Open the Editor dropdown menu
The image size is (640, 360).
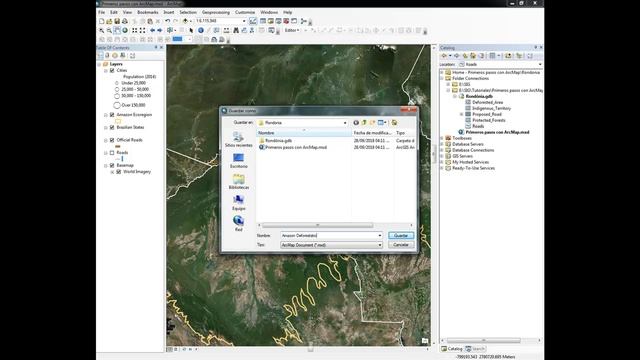click(x=292, y=31)
